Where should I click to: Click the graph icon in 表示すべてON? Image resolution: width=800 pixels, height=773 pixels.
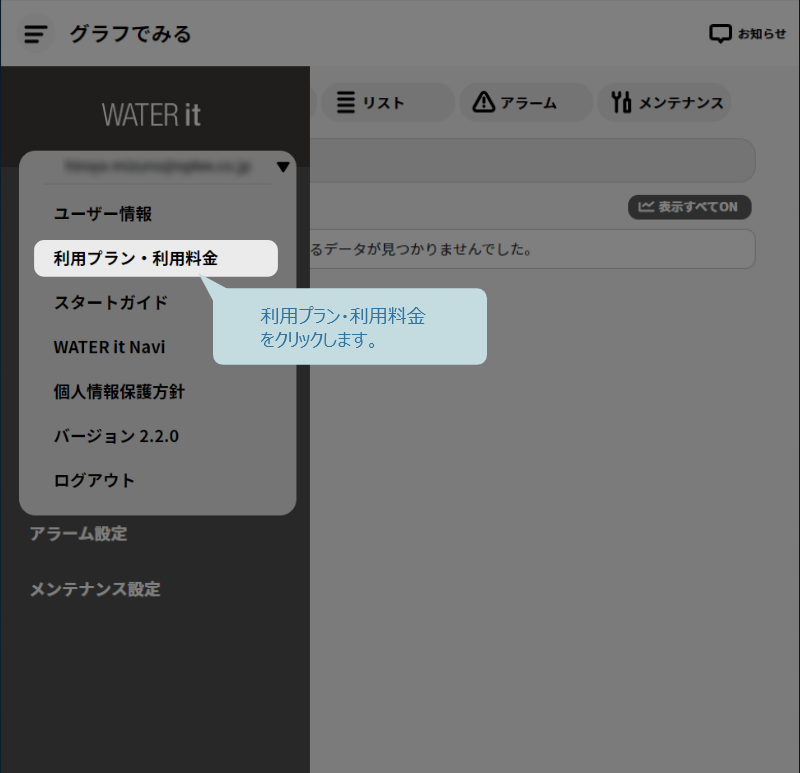(645, 207)
